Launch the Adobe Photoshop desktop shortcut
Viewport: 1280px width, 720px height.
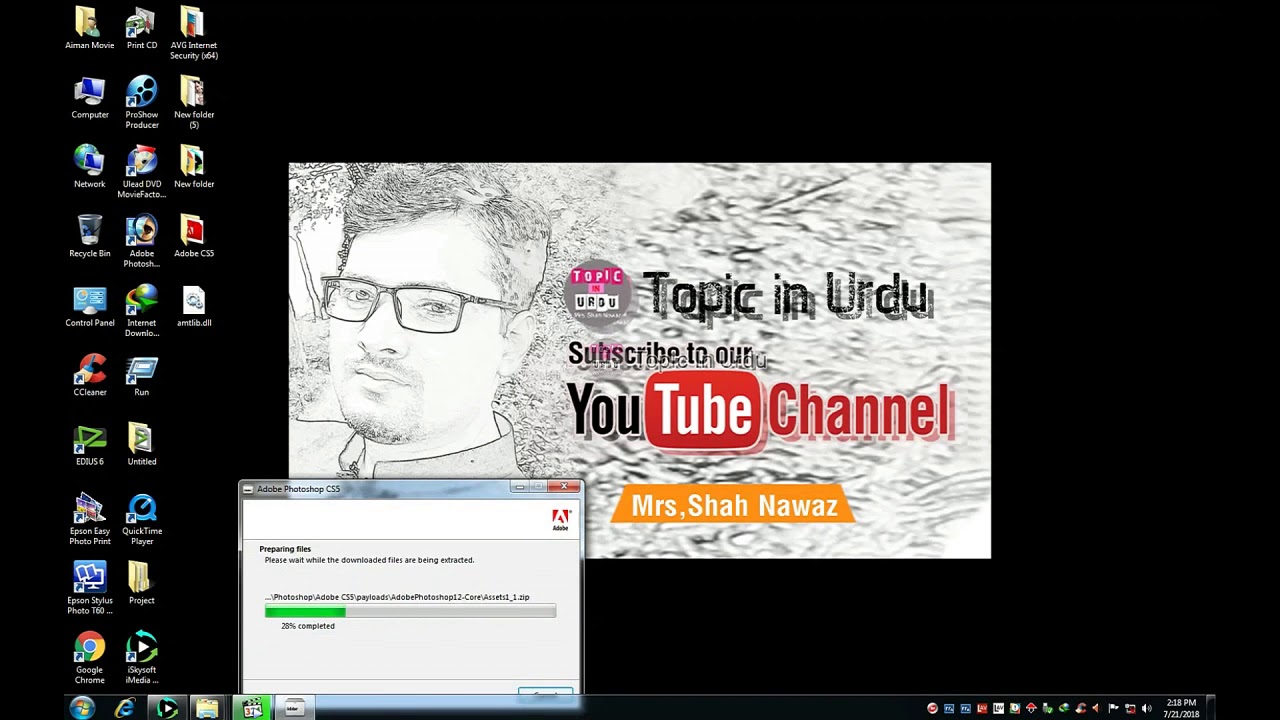(x=141, y=242)
